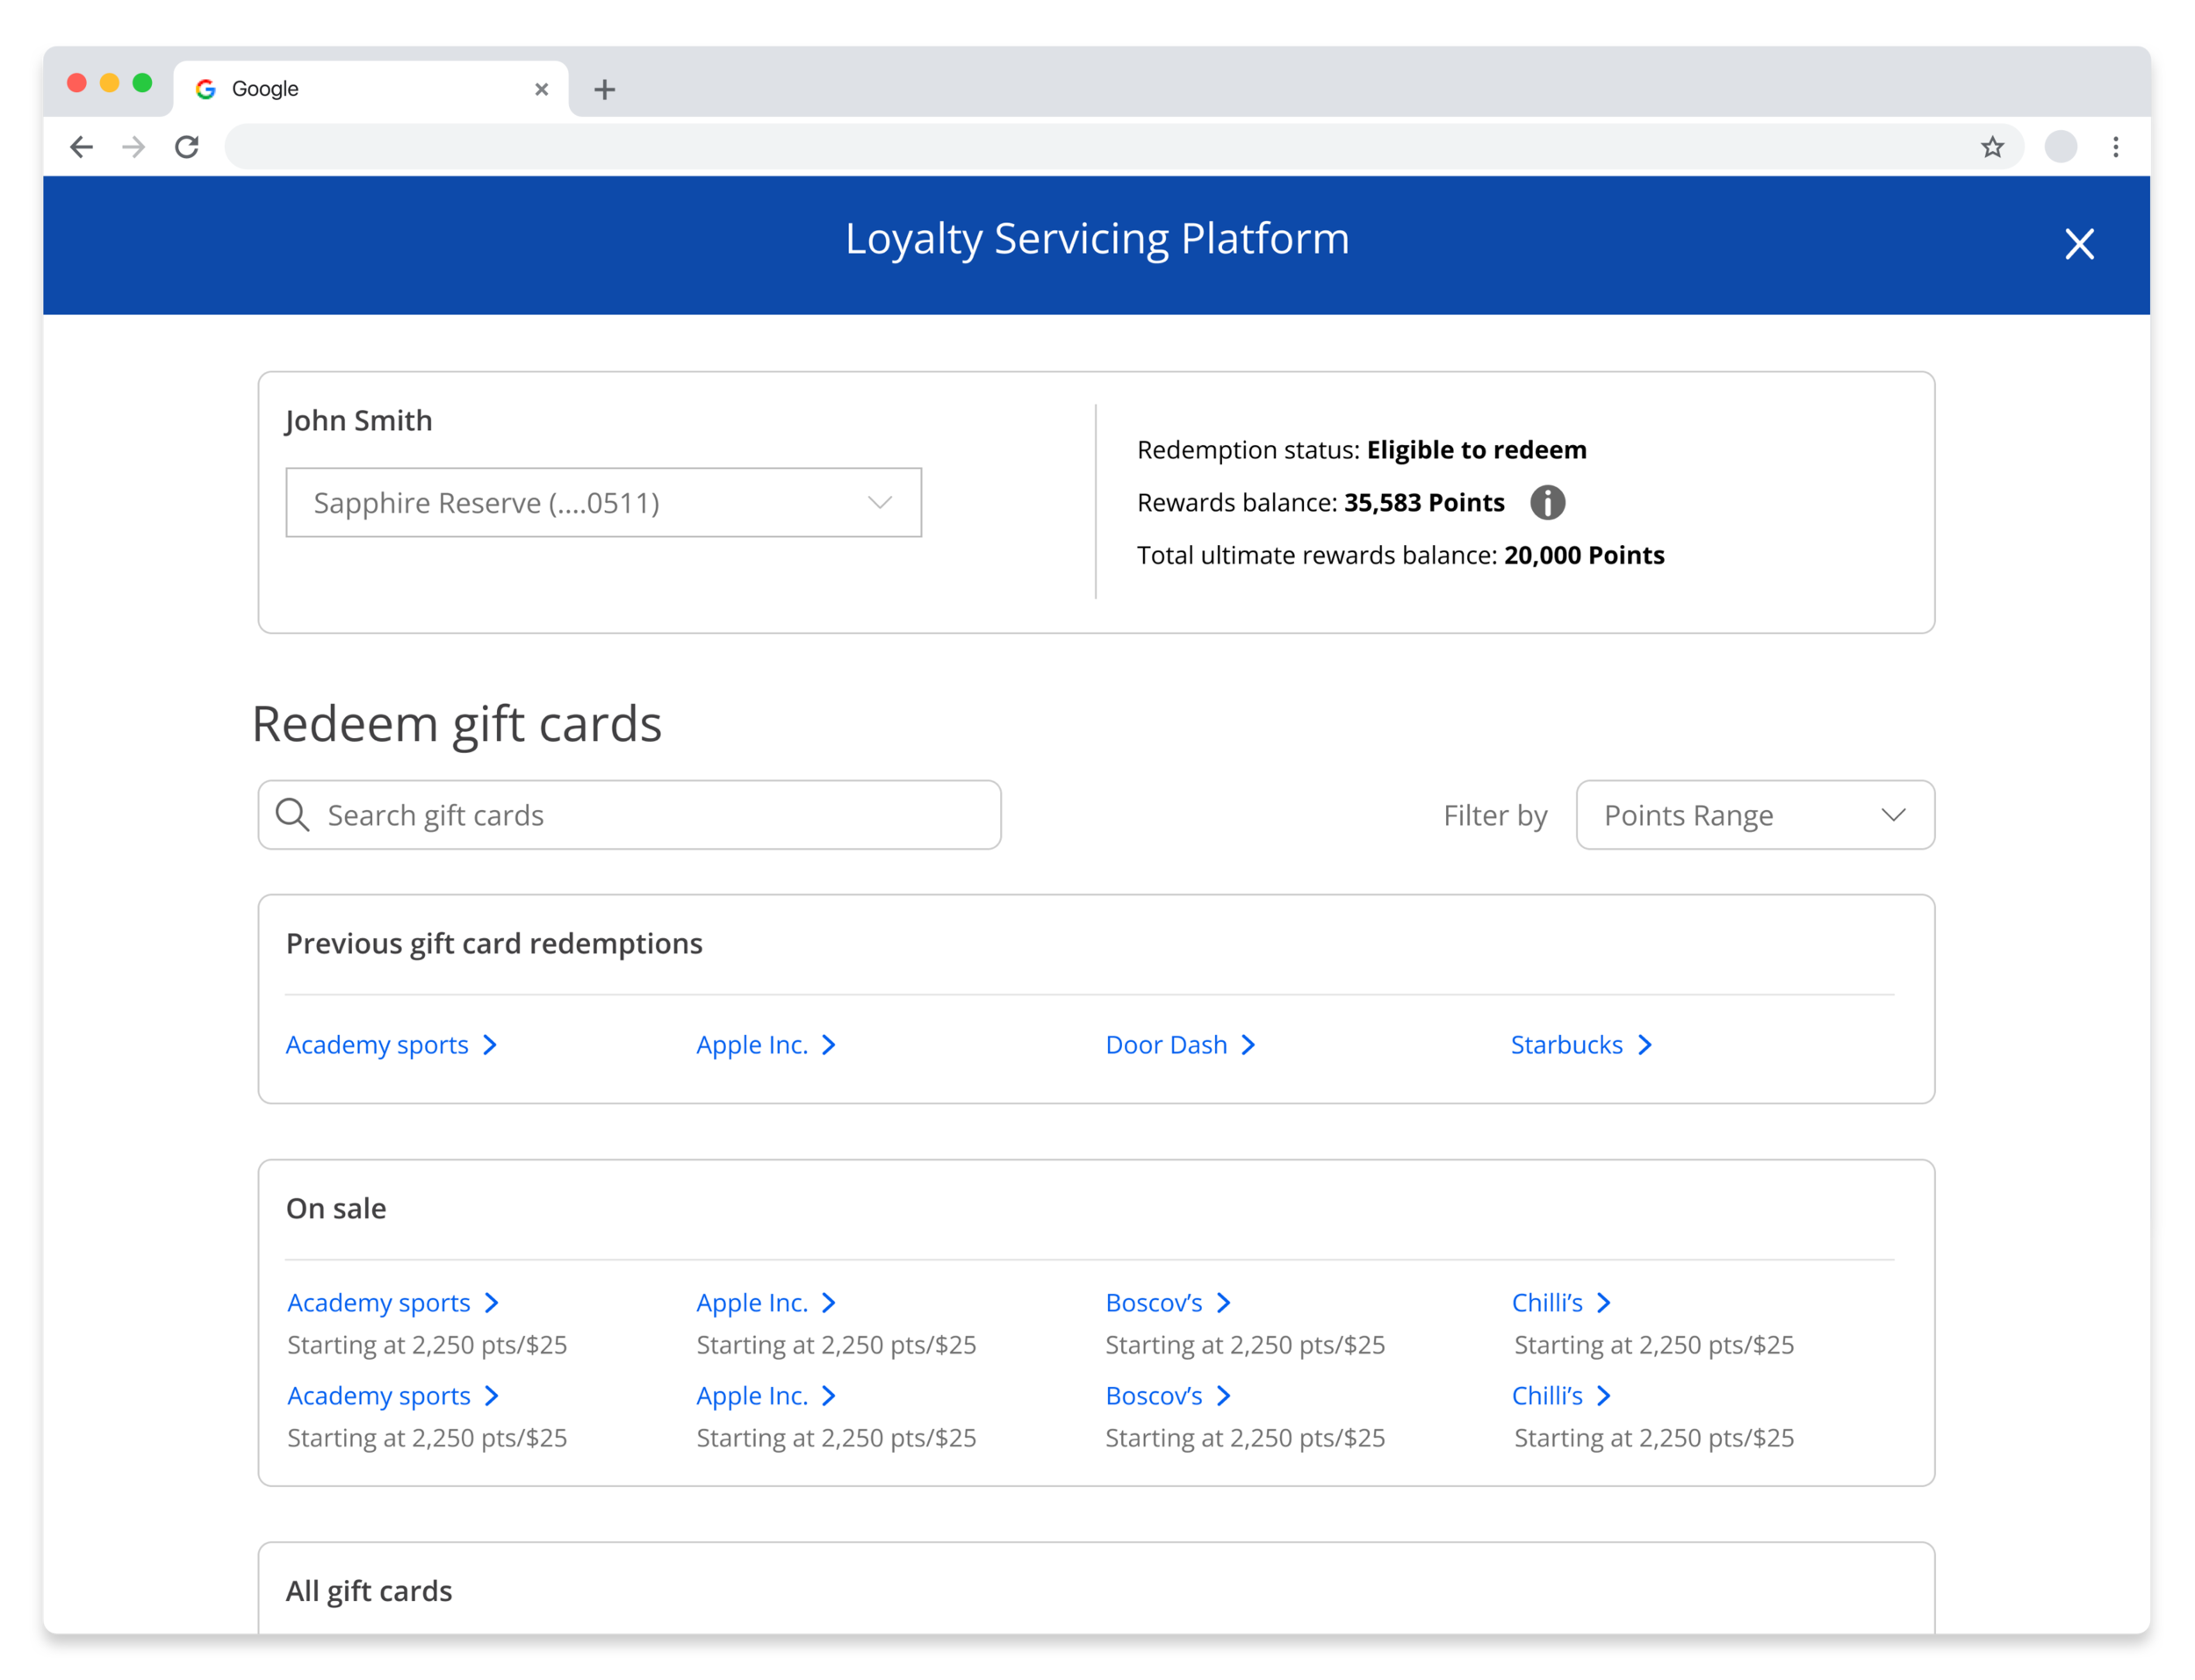Close the Google tab
The width and height of the screenshot is (2195, 1680).
tap(541, 89)
